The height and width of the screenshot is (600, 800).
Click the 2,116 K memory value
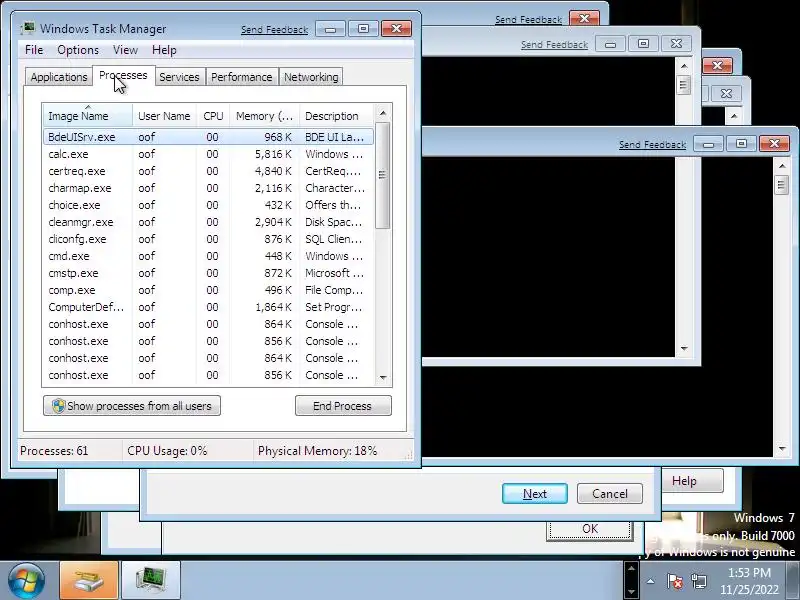[x=273, y=188]
